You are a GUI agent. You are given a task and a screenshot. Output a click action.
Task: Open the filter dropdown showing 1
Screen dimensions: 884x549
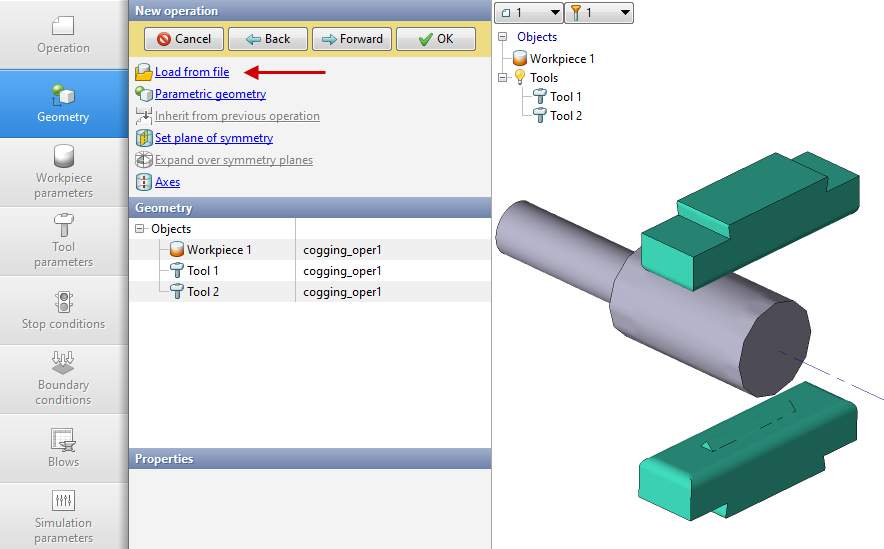598,13
